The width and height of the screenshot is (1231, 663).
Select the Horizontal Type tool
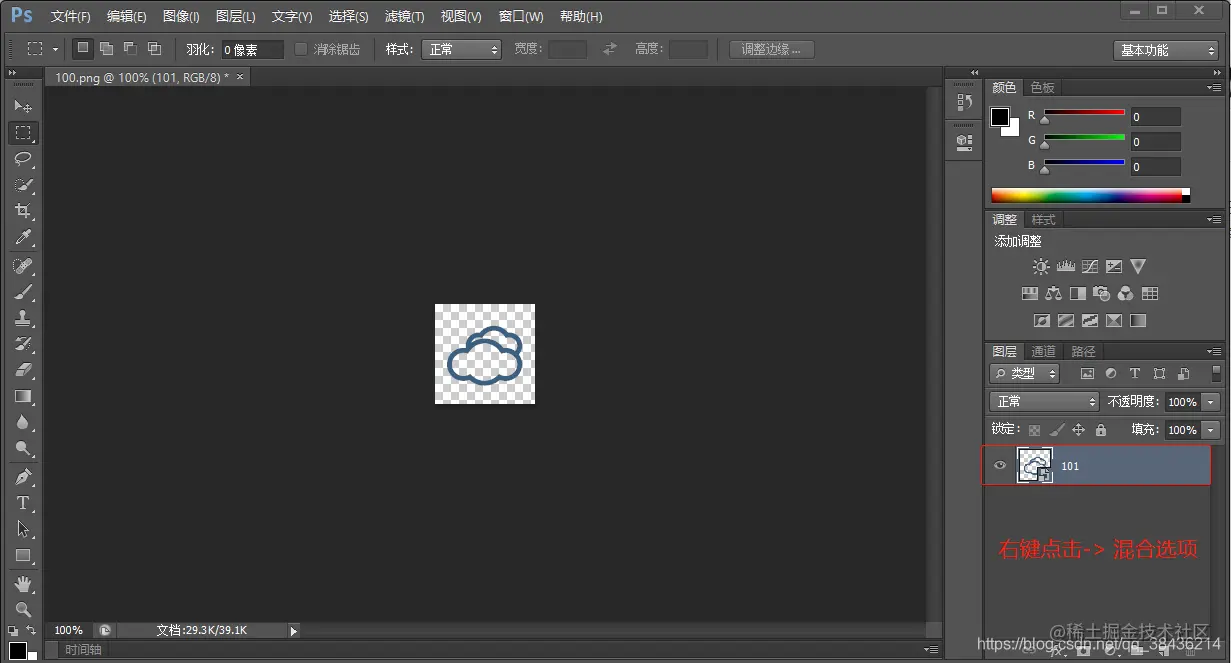(x=23, y=503)
